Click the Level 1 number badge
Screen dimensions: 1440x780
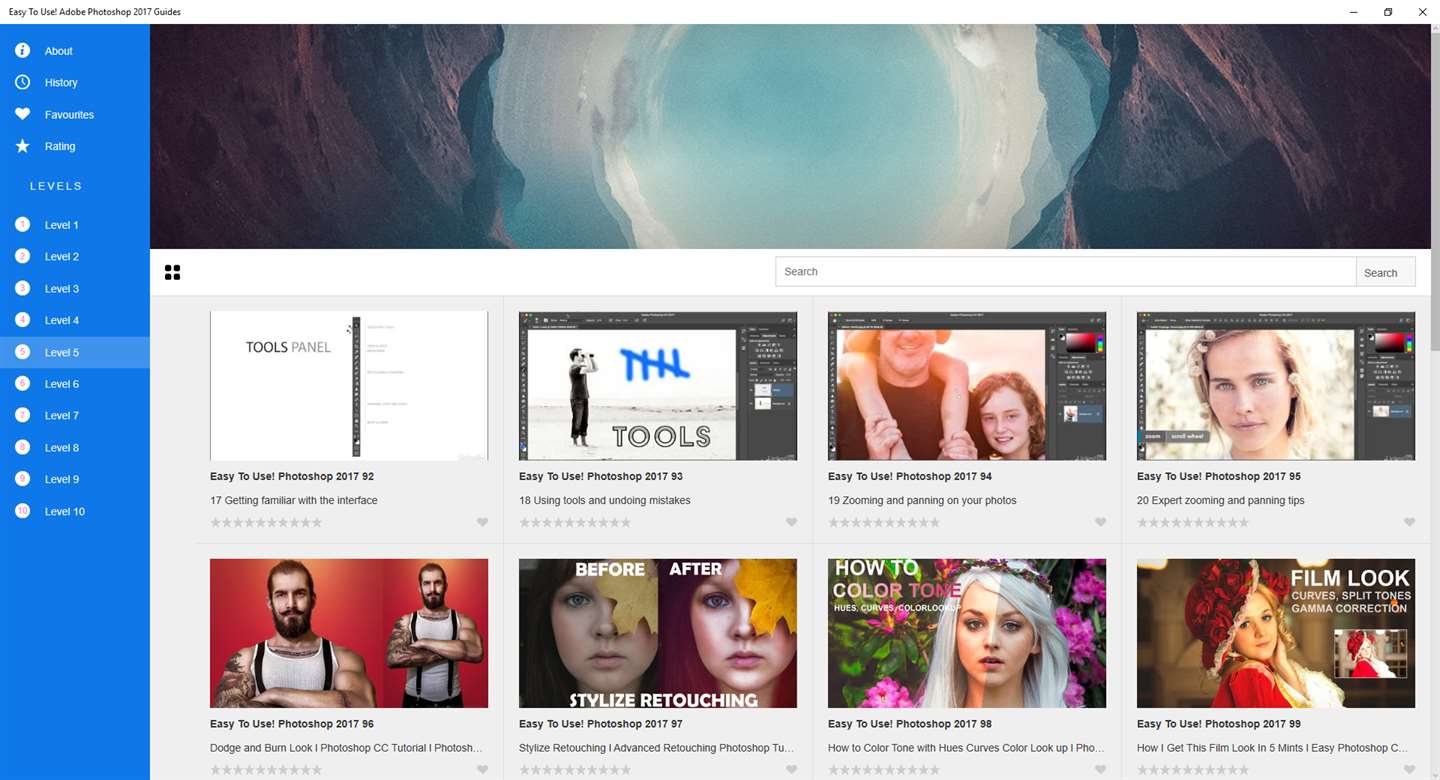click(x=22, y=225)
